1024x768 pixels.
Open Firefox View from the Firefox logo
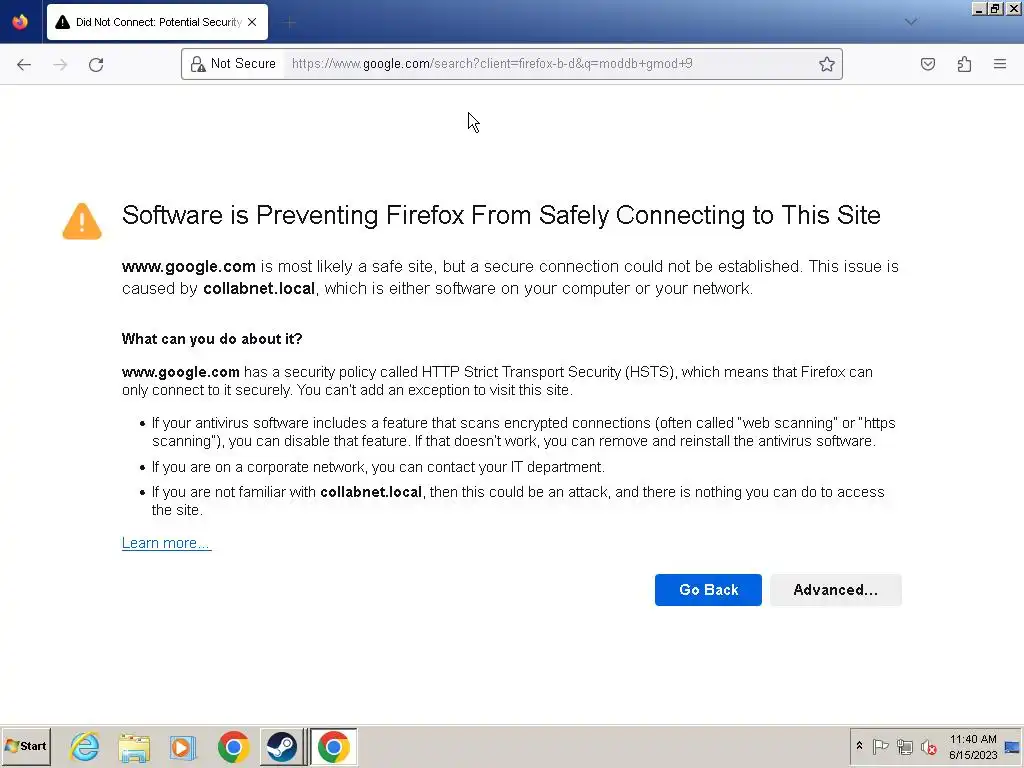[x=20, y=22]
